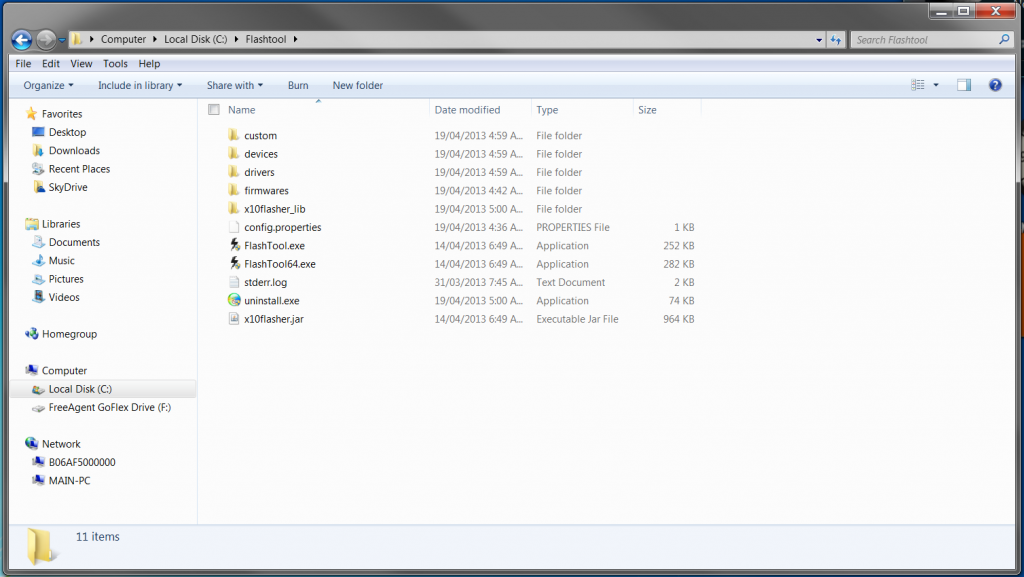Open the Pictures library
Screen dimensions: 1024x577
(66, 279)
